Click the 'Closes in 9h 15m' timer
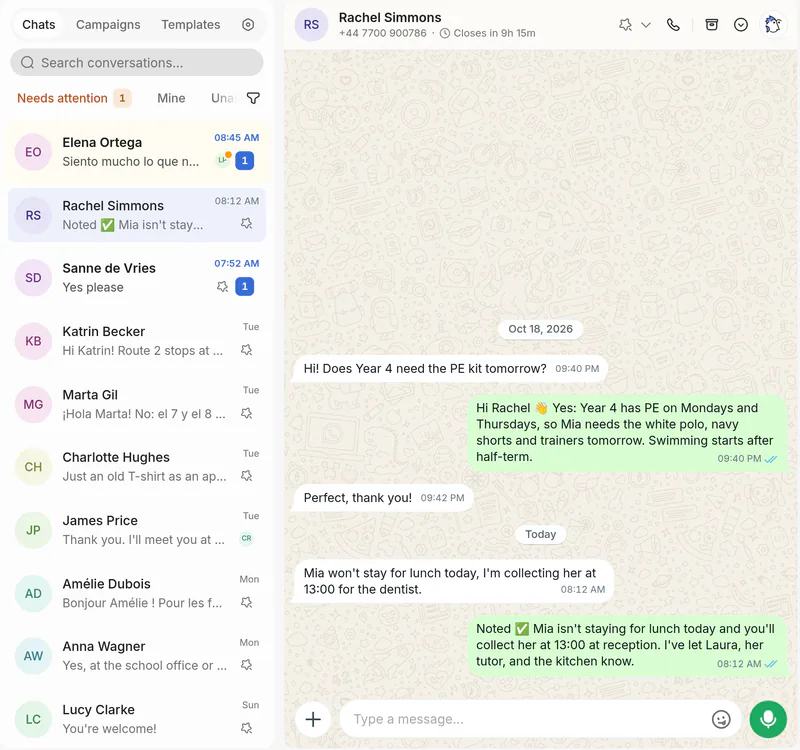 coord(488,33)
